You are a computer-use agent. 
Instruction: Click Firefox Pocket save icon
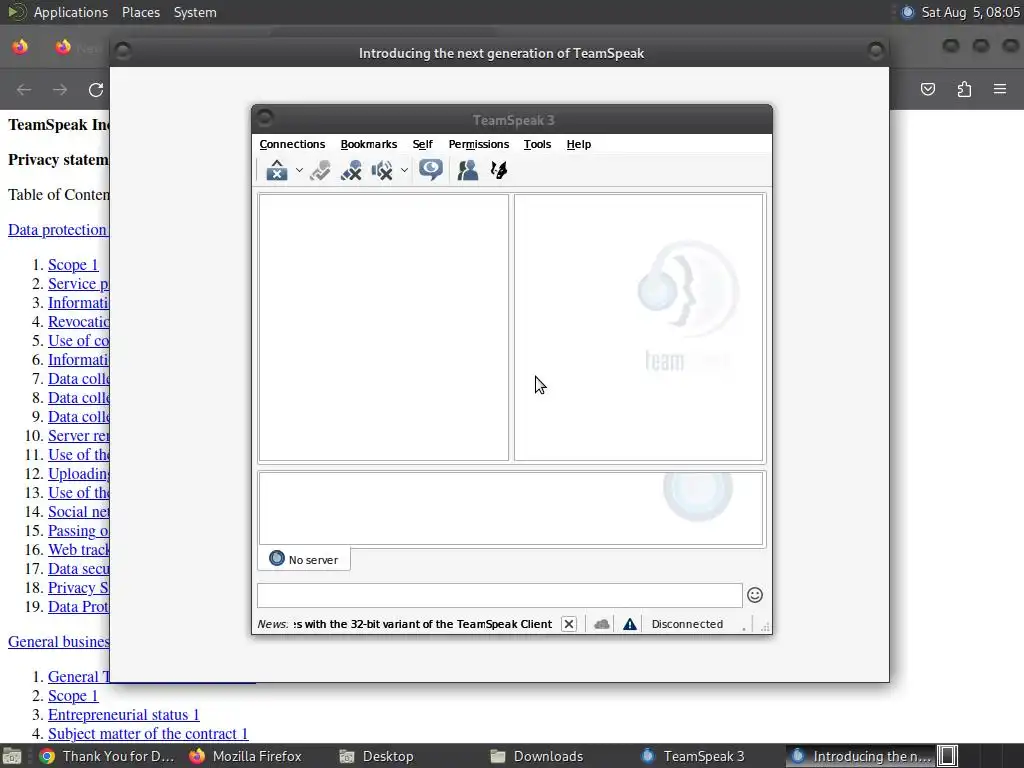point(928,89)
